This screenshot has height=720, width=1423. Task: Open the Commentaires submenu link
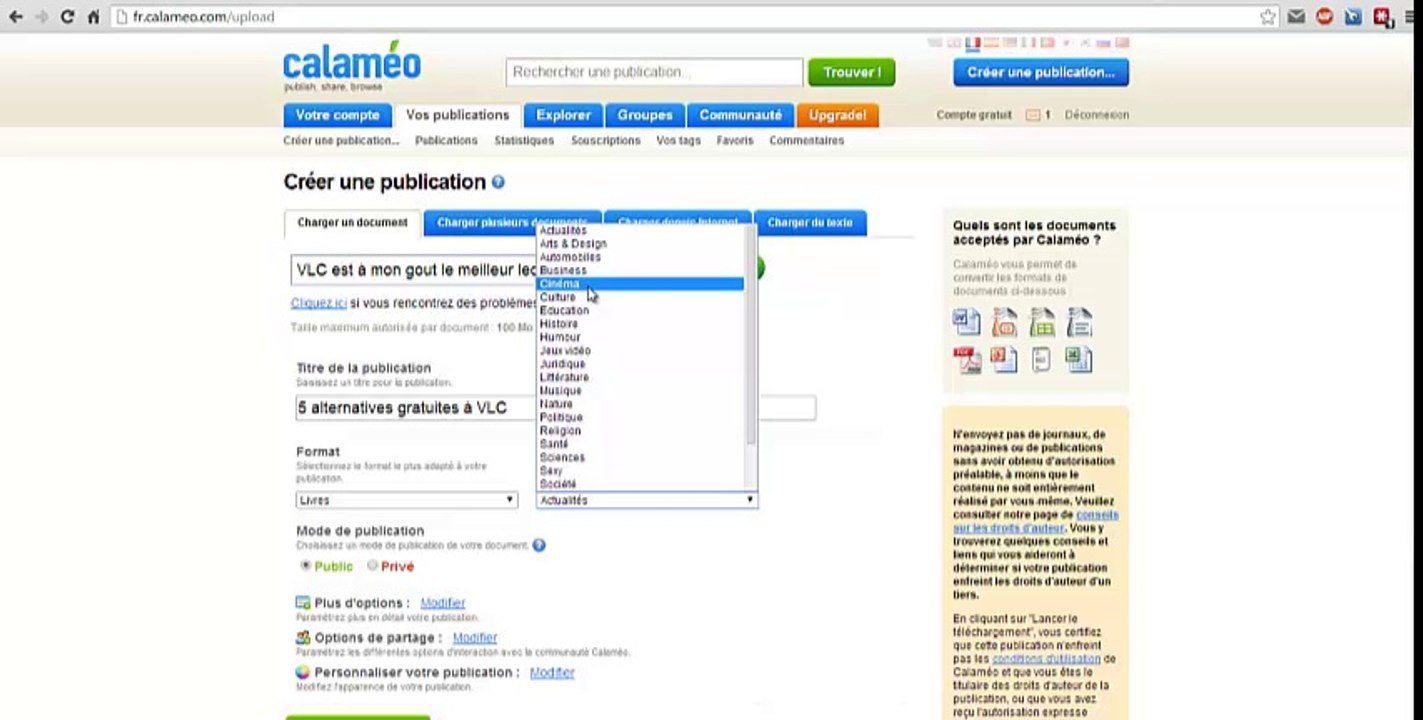coord(807,141)
